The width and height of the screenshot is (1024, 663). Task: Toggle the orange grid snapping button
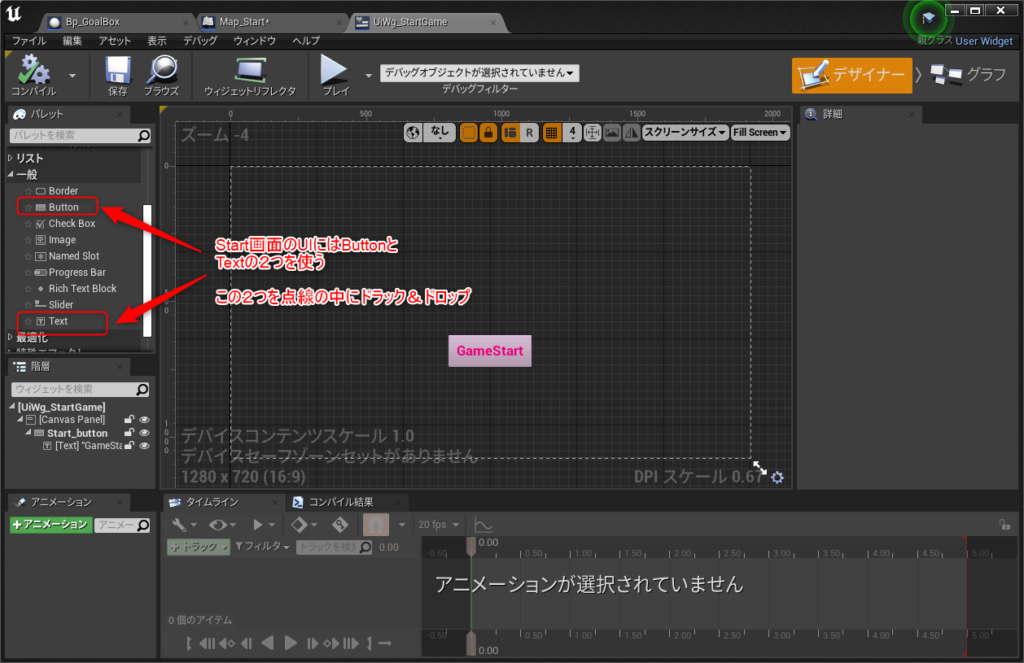(x=551, y=132)
